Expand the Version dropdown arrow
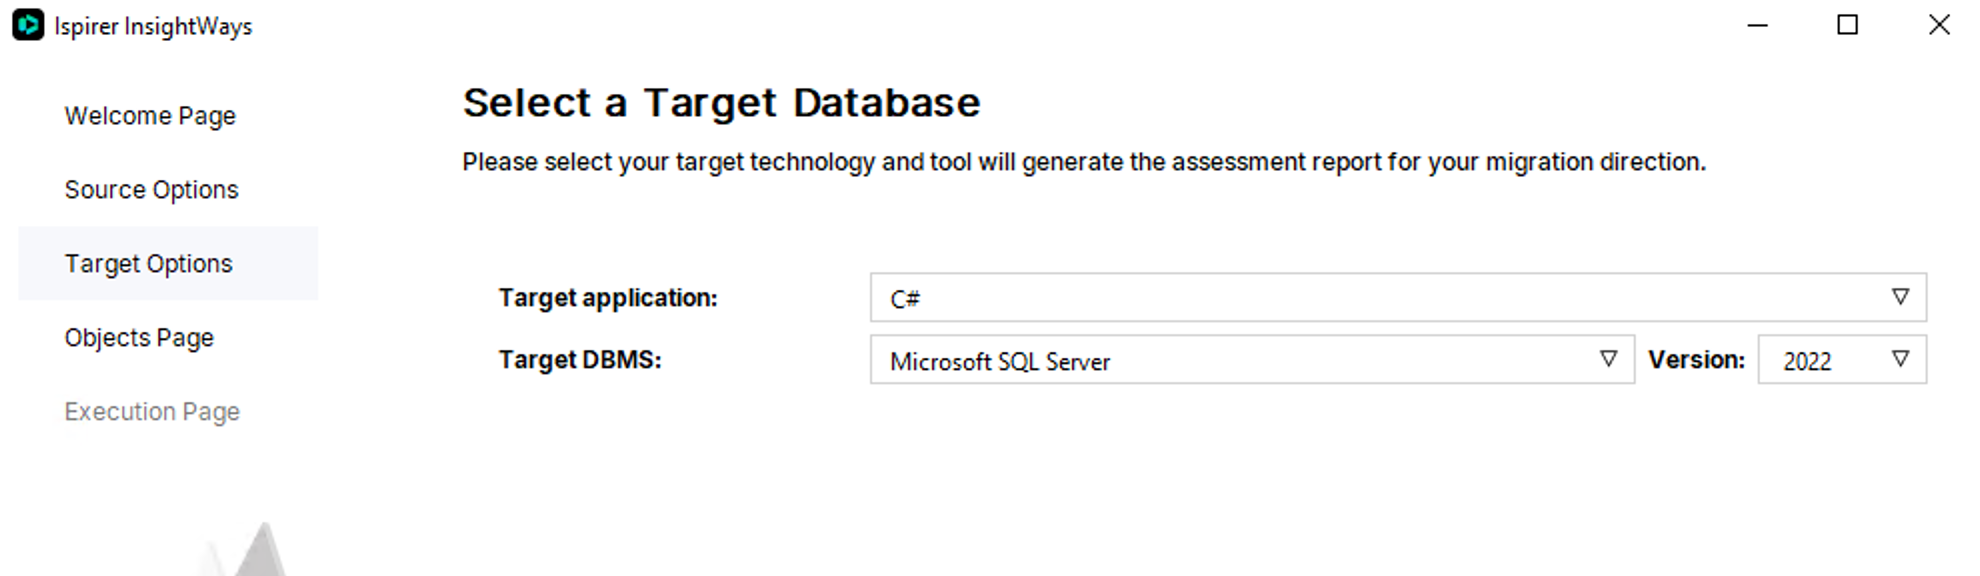Screen dimensions: 1980x576 pyautogui.click(x=1900, y=359)
